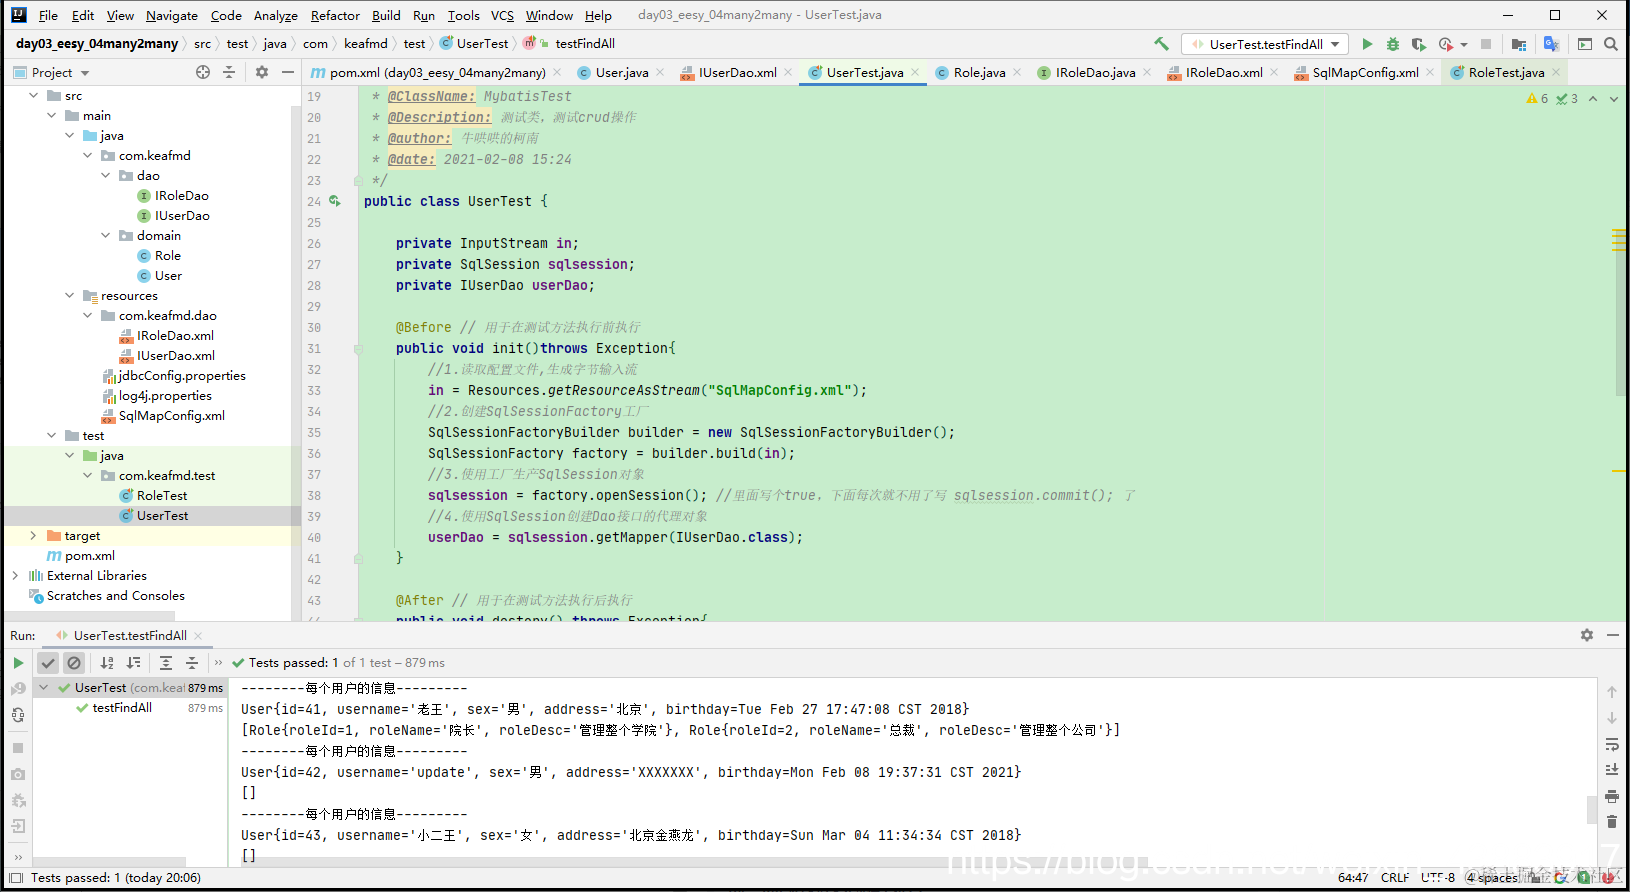This screenshot has width=1630, height=892.
Task: Toggle Show Passed tests filter
Action: (48, 662)
